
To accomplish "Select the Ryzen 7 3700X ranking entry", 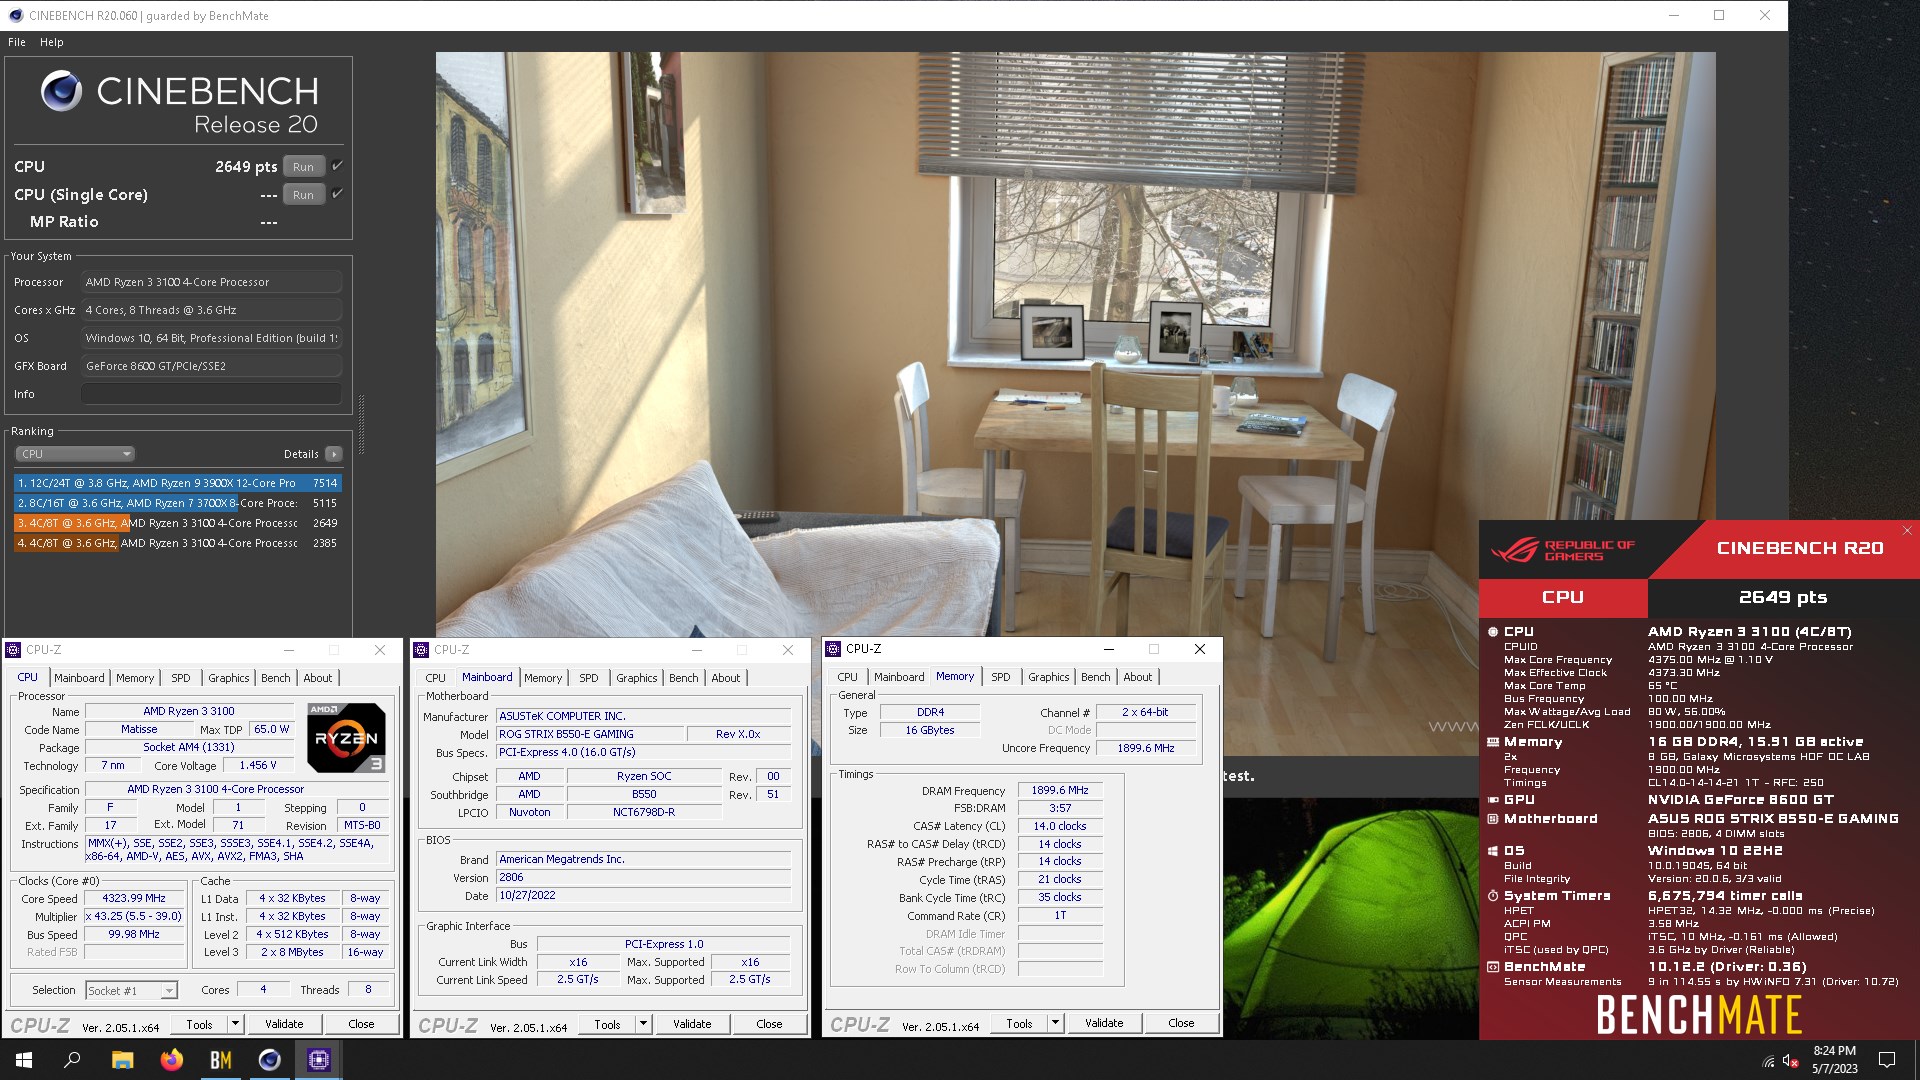I will pos(178,503).
